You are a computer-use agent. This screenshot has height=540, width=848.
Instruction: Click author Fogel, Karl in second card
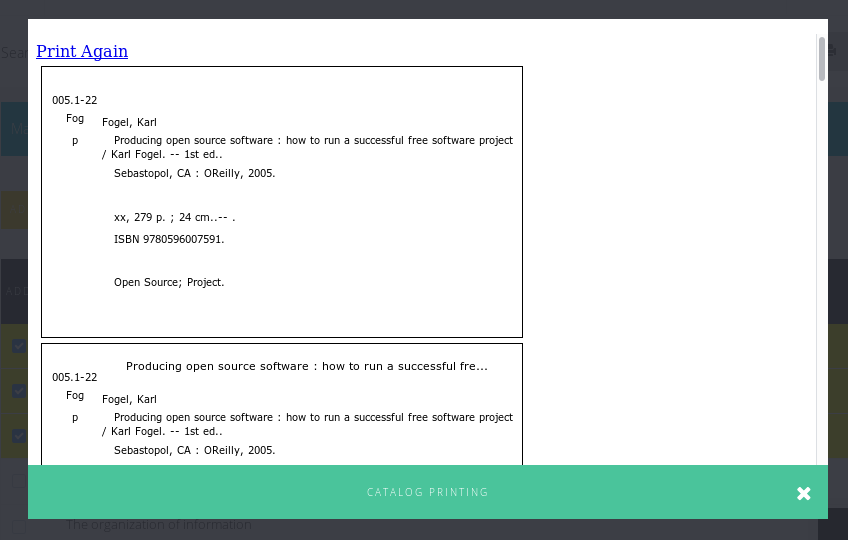(x=129, y=399)
